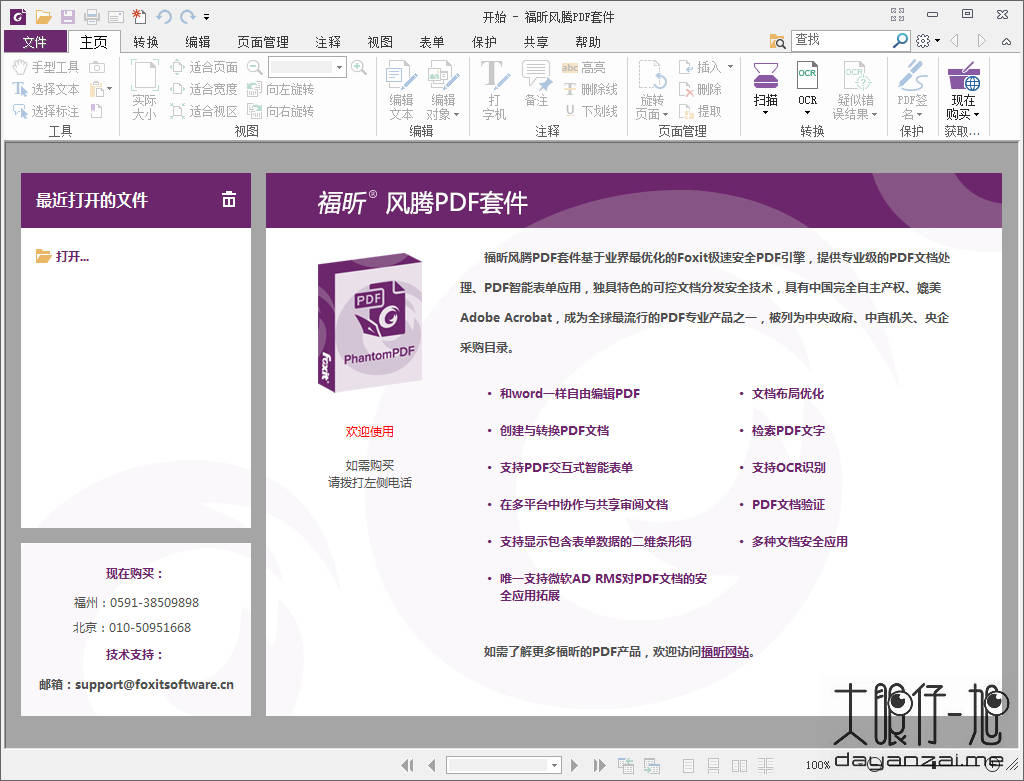Switch to the 保护 ribbon tab
Image resolution: width=1024 pixels, height=781 pixels.
point(484,42)
